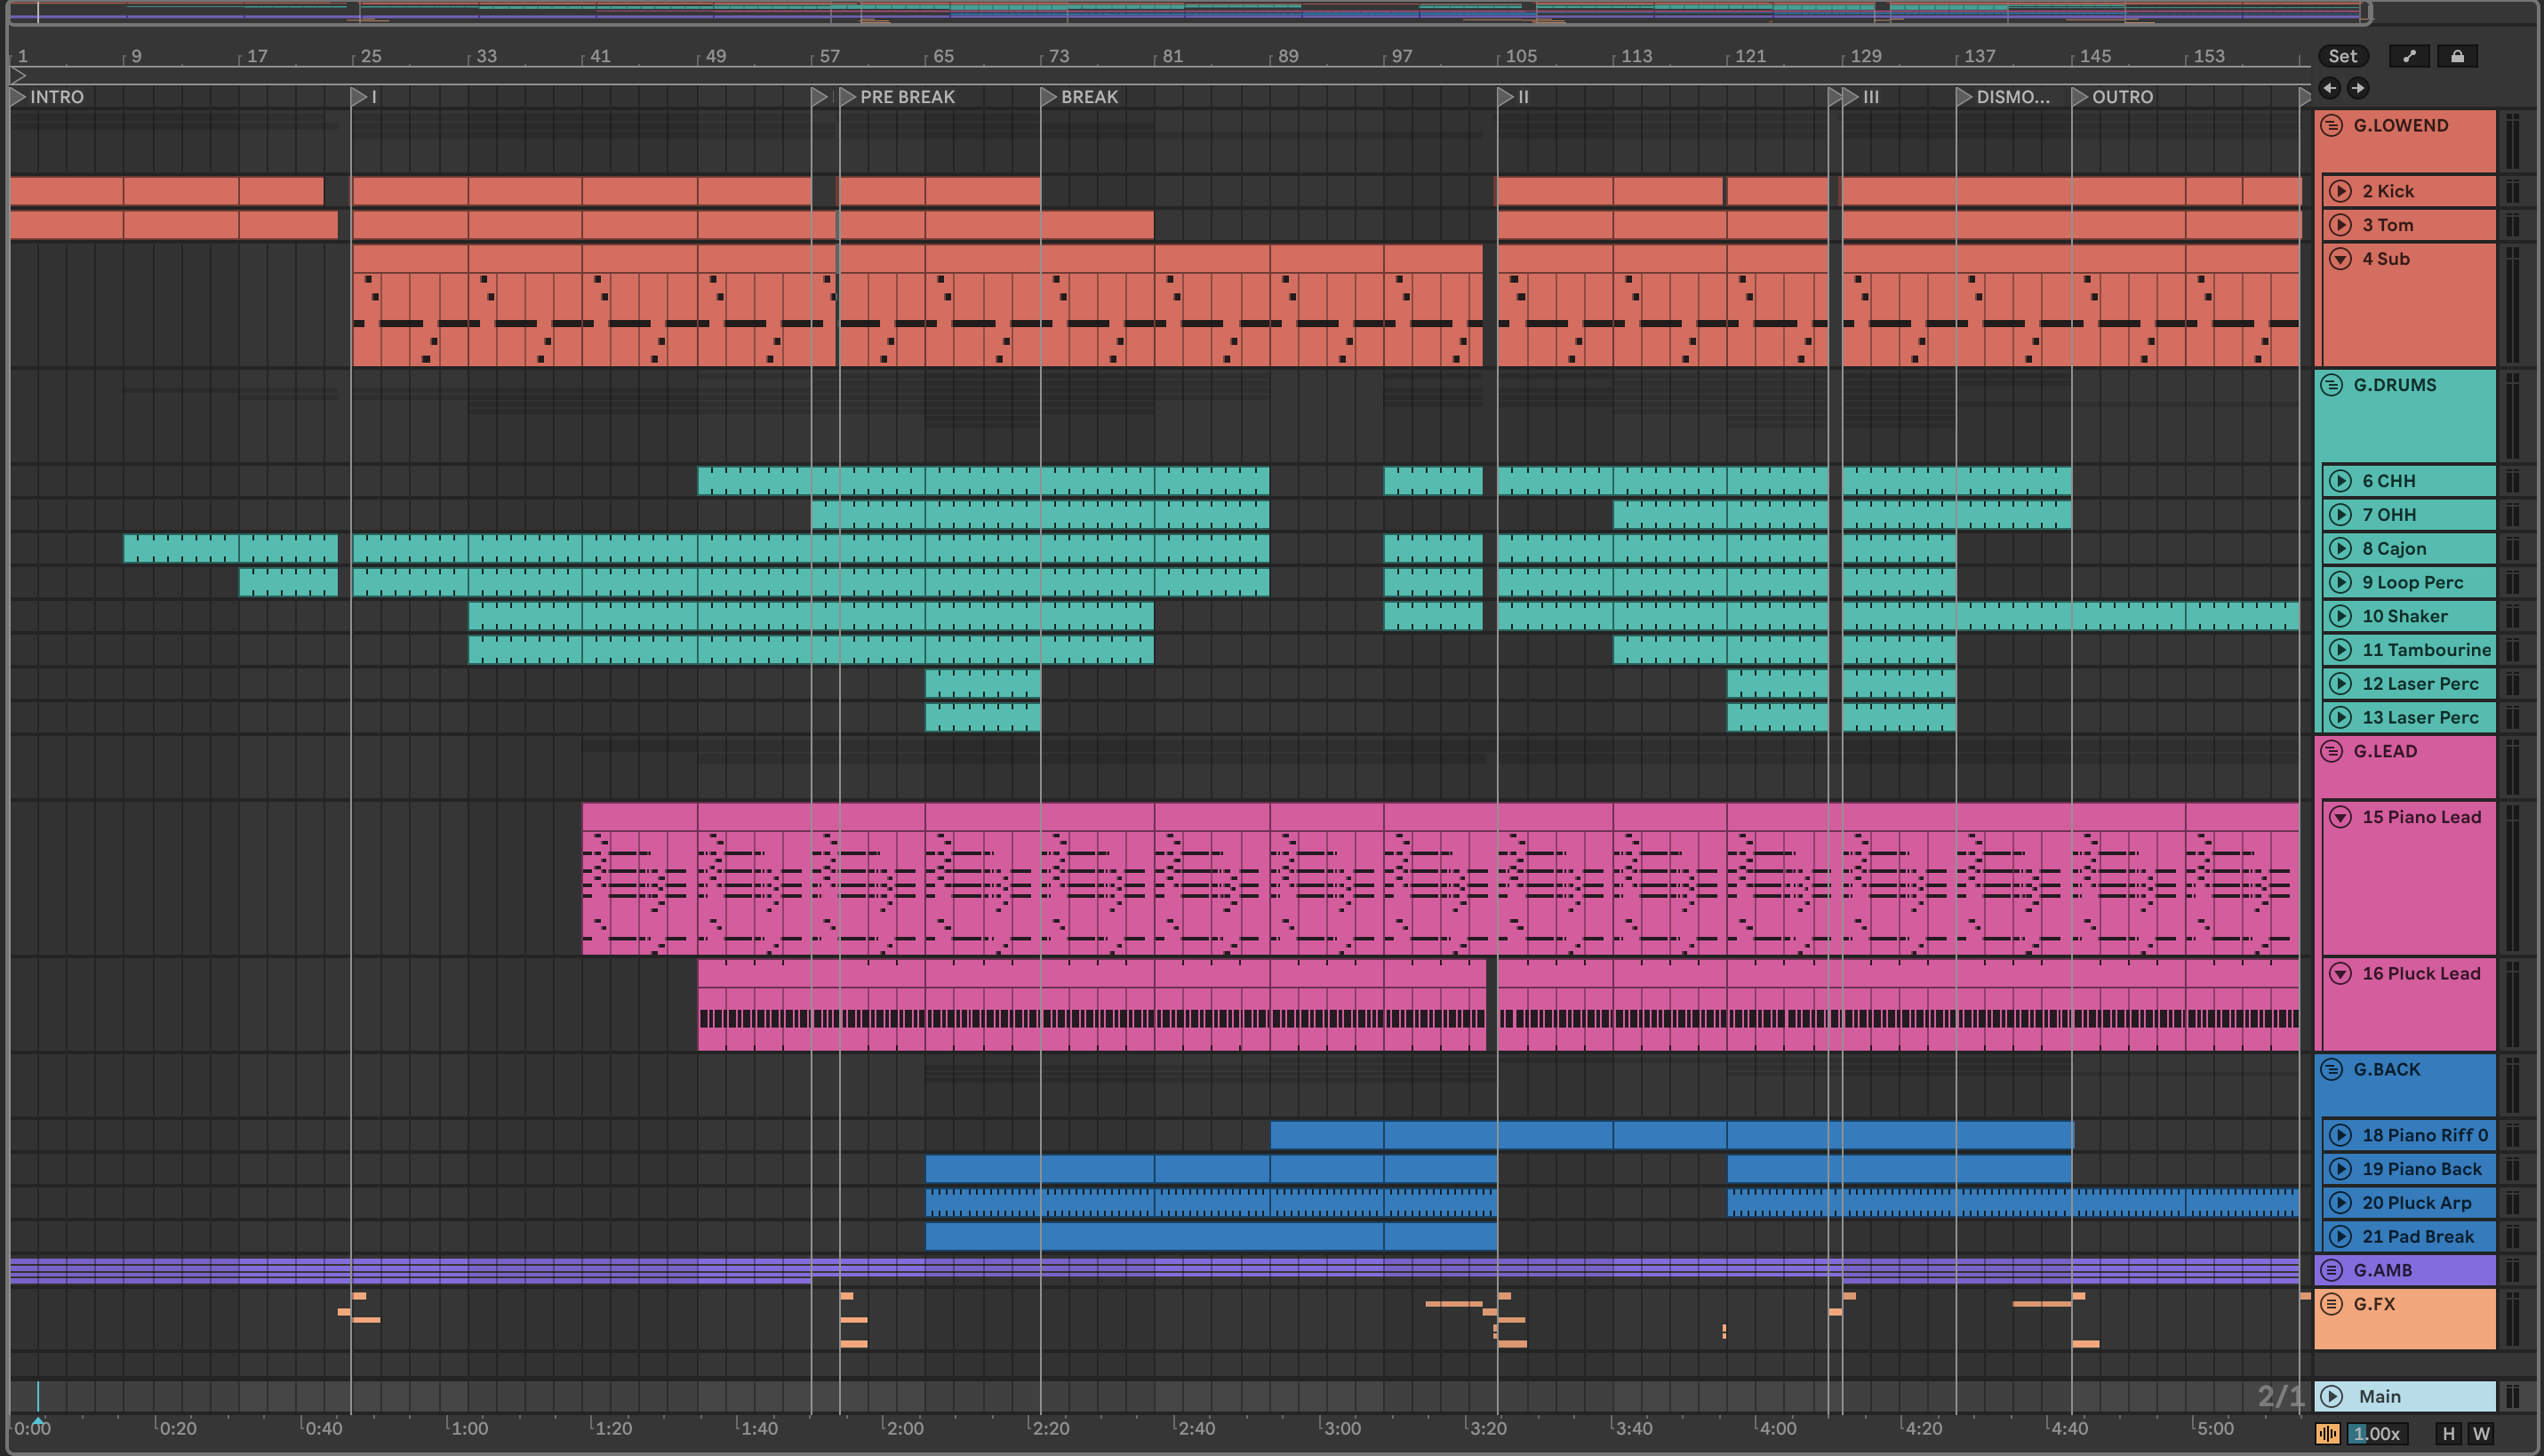2544x1456 pixels.
Task: Collapse the 16 Pluck Lead track
Action: point(2340,973)
